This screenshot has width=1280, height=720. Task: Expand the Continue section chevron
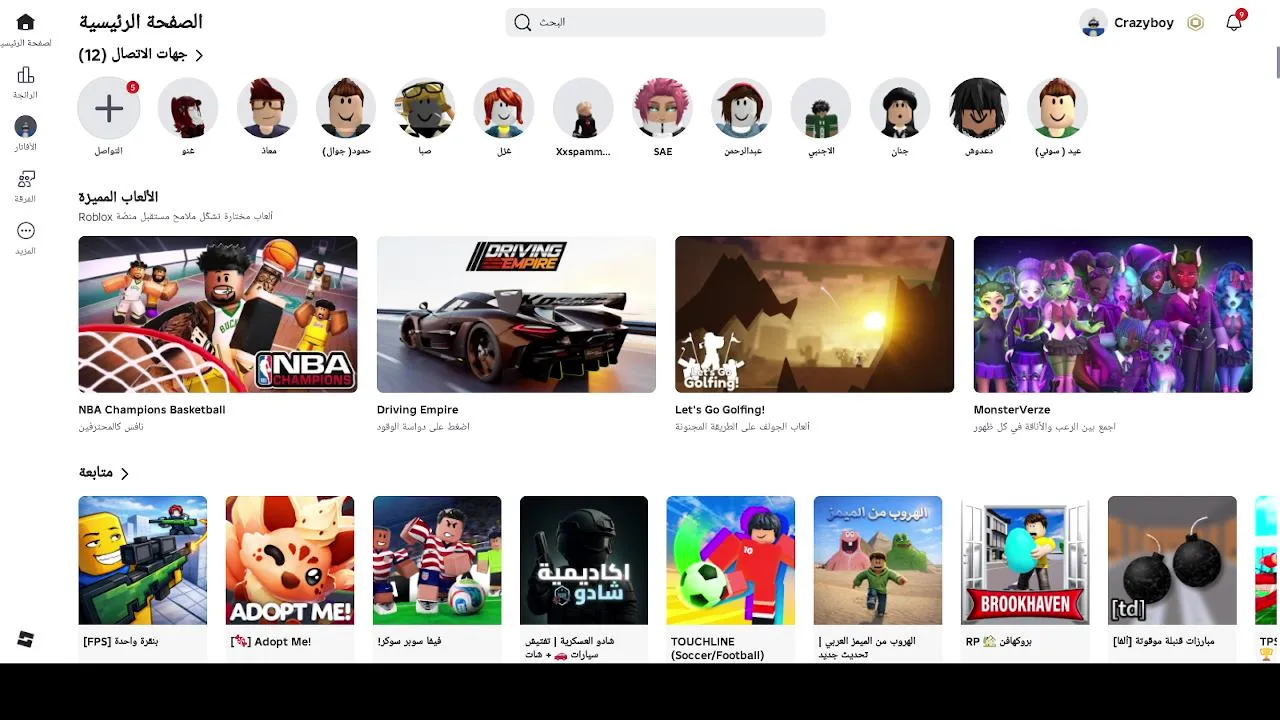[x=124, y=473]
